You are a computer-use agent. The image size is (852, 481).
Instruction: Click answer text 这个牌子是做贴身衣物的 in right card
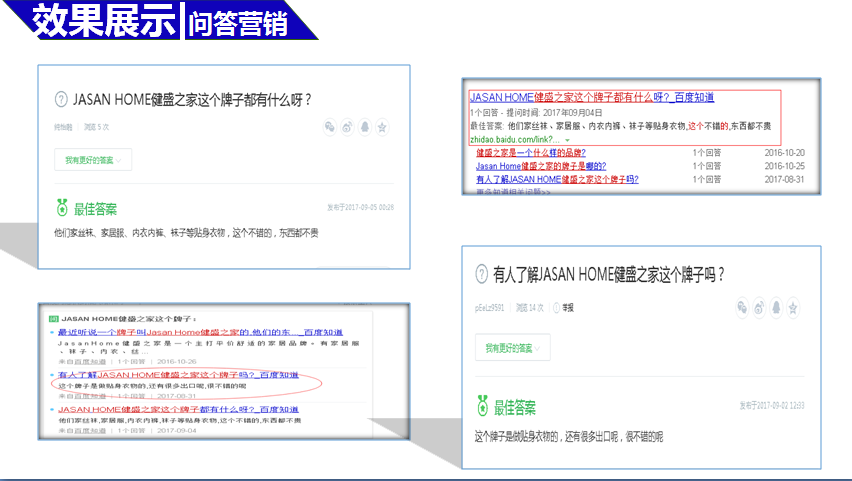pyautogui.click(x=569, y=436)
